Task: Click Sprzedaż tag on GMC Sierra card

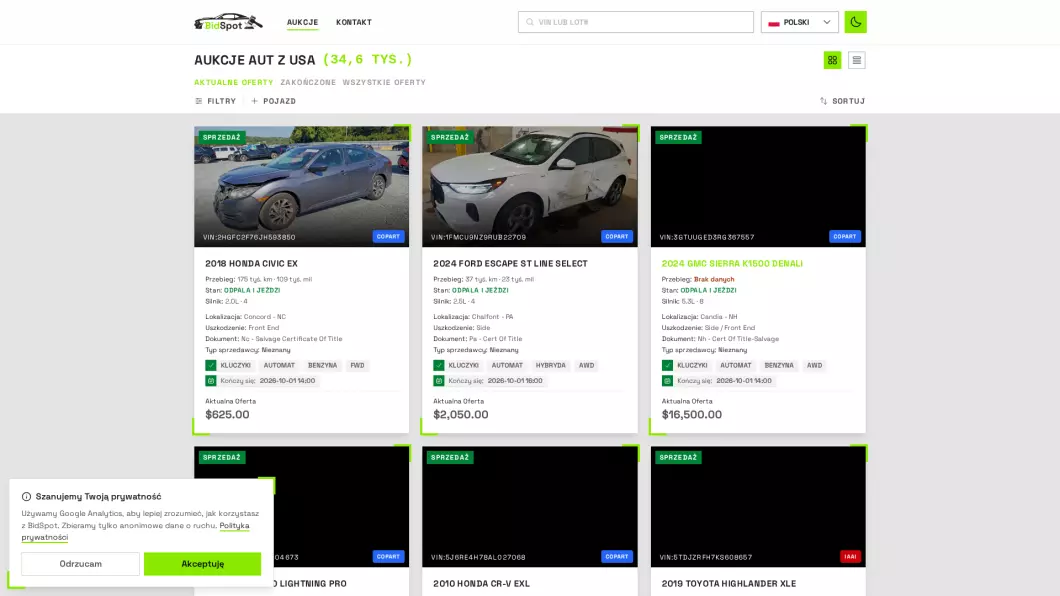Action: point(678,137)
